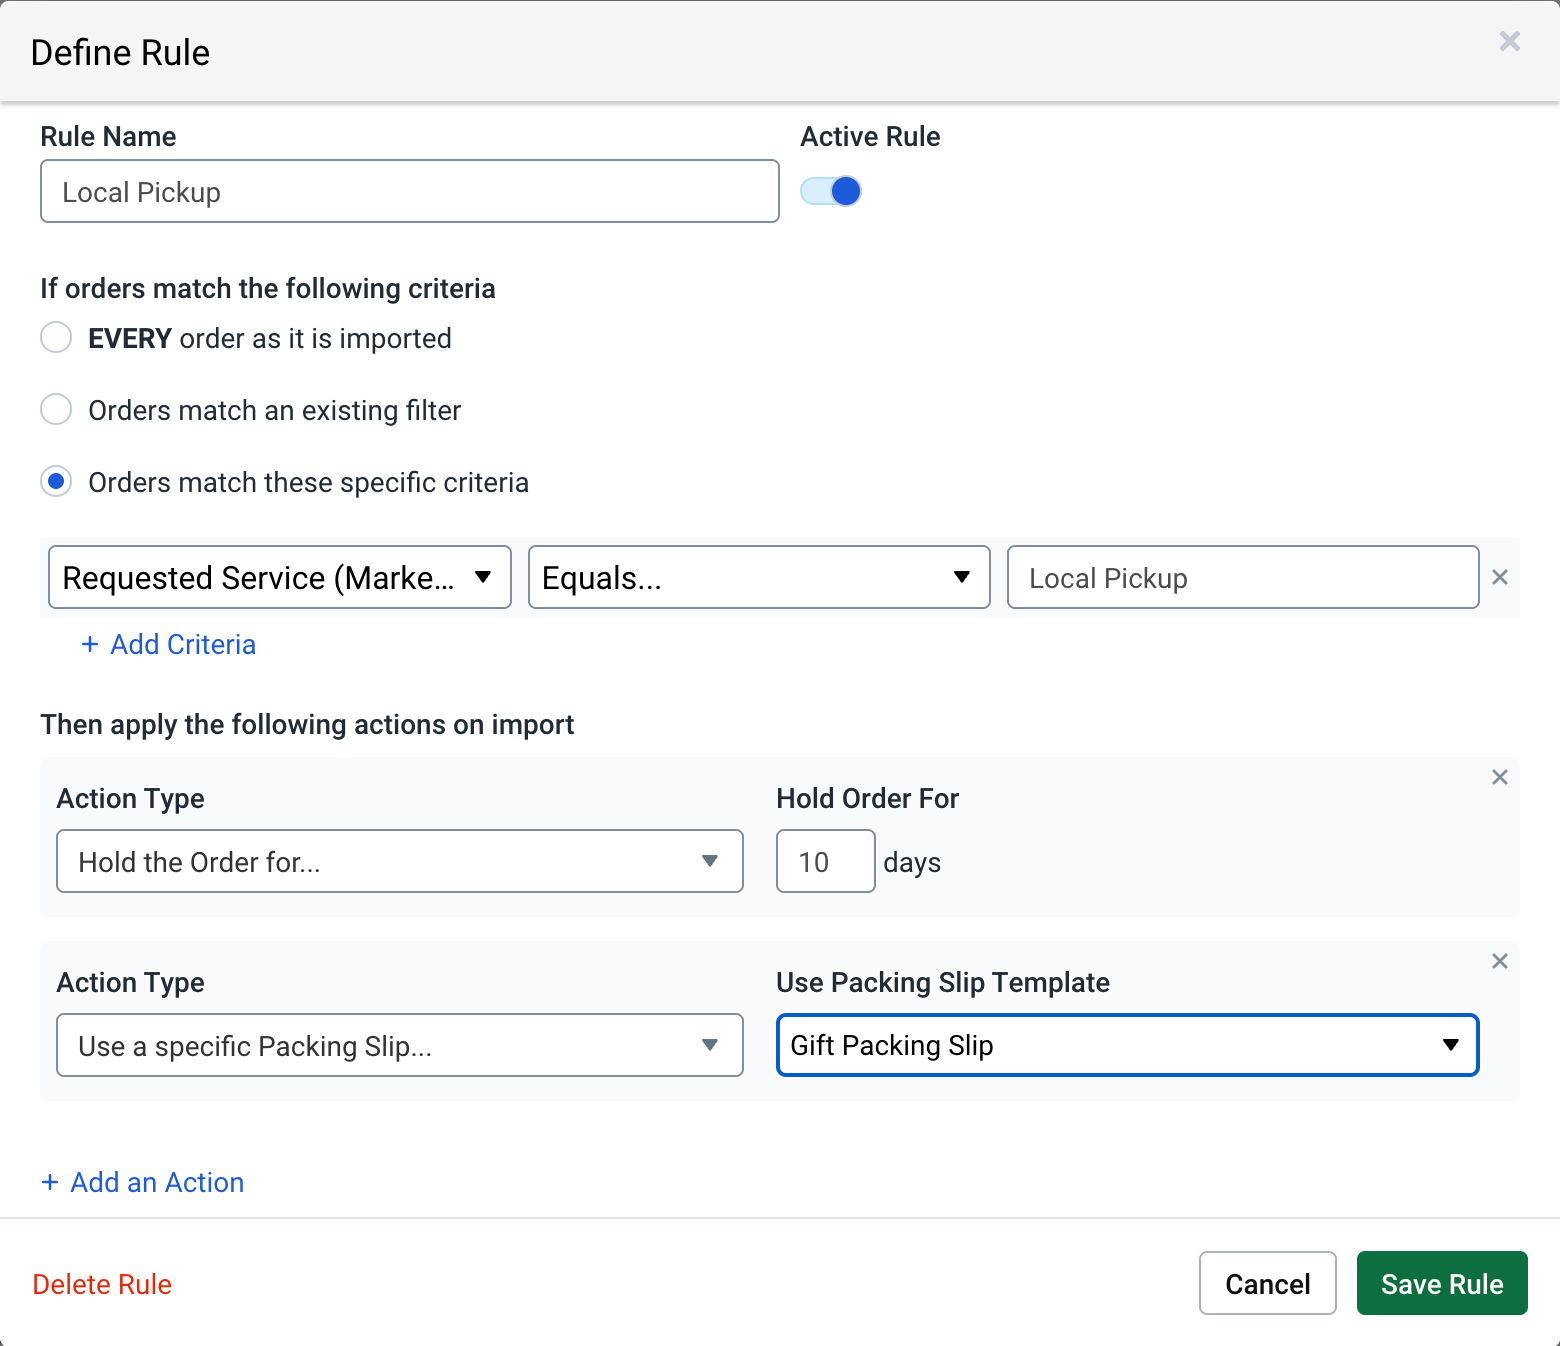Image resolution: width=1560 pixels, height=1346 pixels.
Task: Open the Requested Service criteria dropdown
Action: point(280,577)
